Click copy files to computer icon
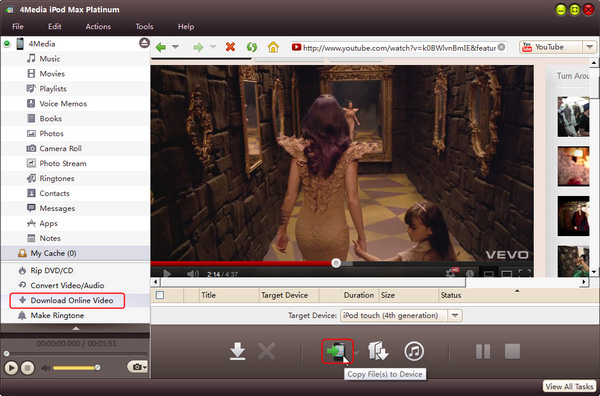 click(378, 351)
